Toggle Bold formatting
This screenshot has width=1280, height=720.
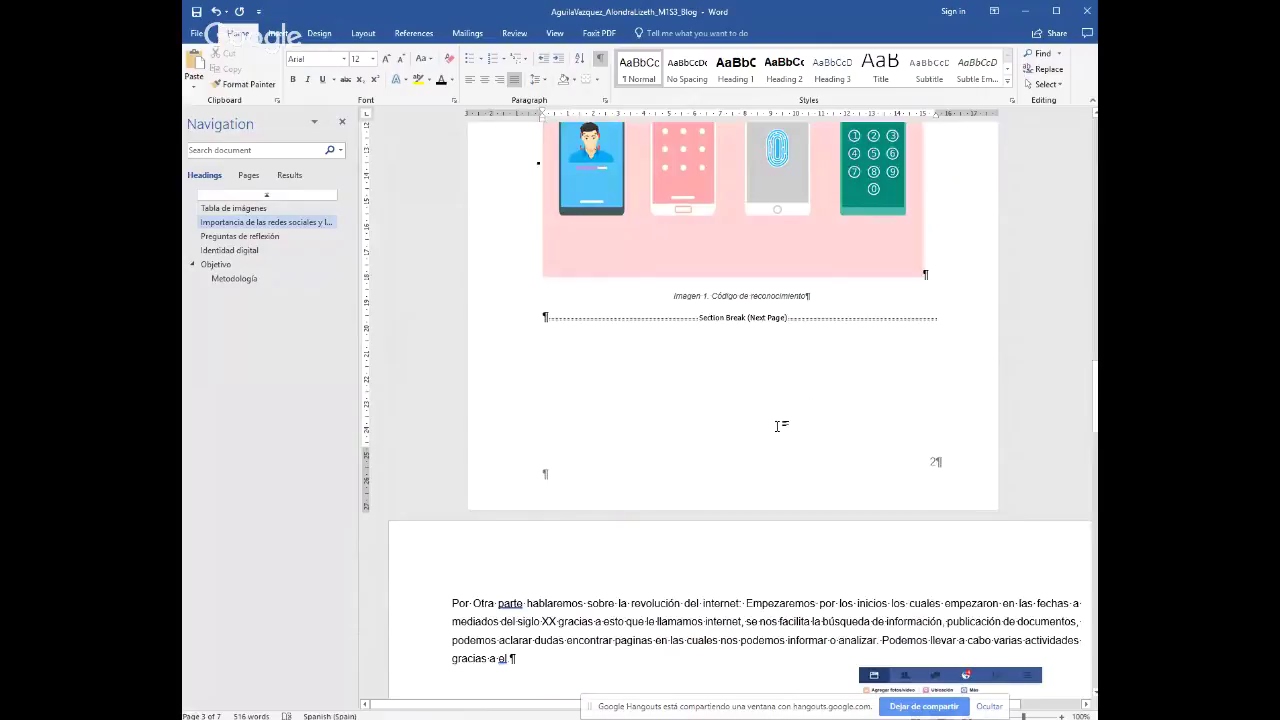[293, 79]
